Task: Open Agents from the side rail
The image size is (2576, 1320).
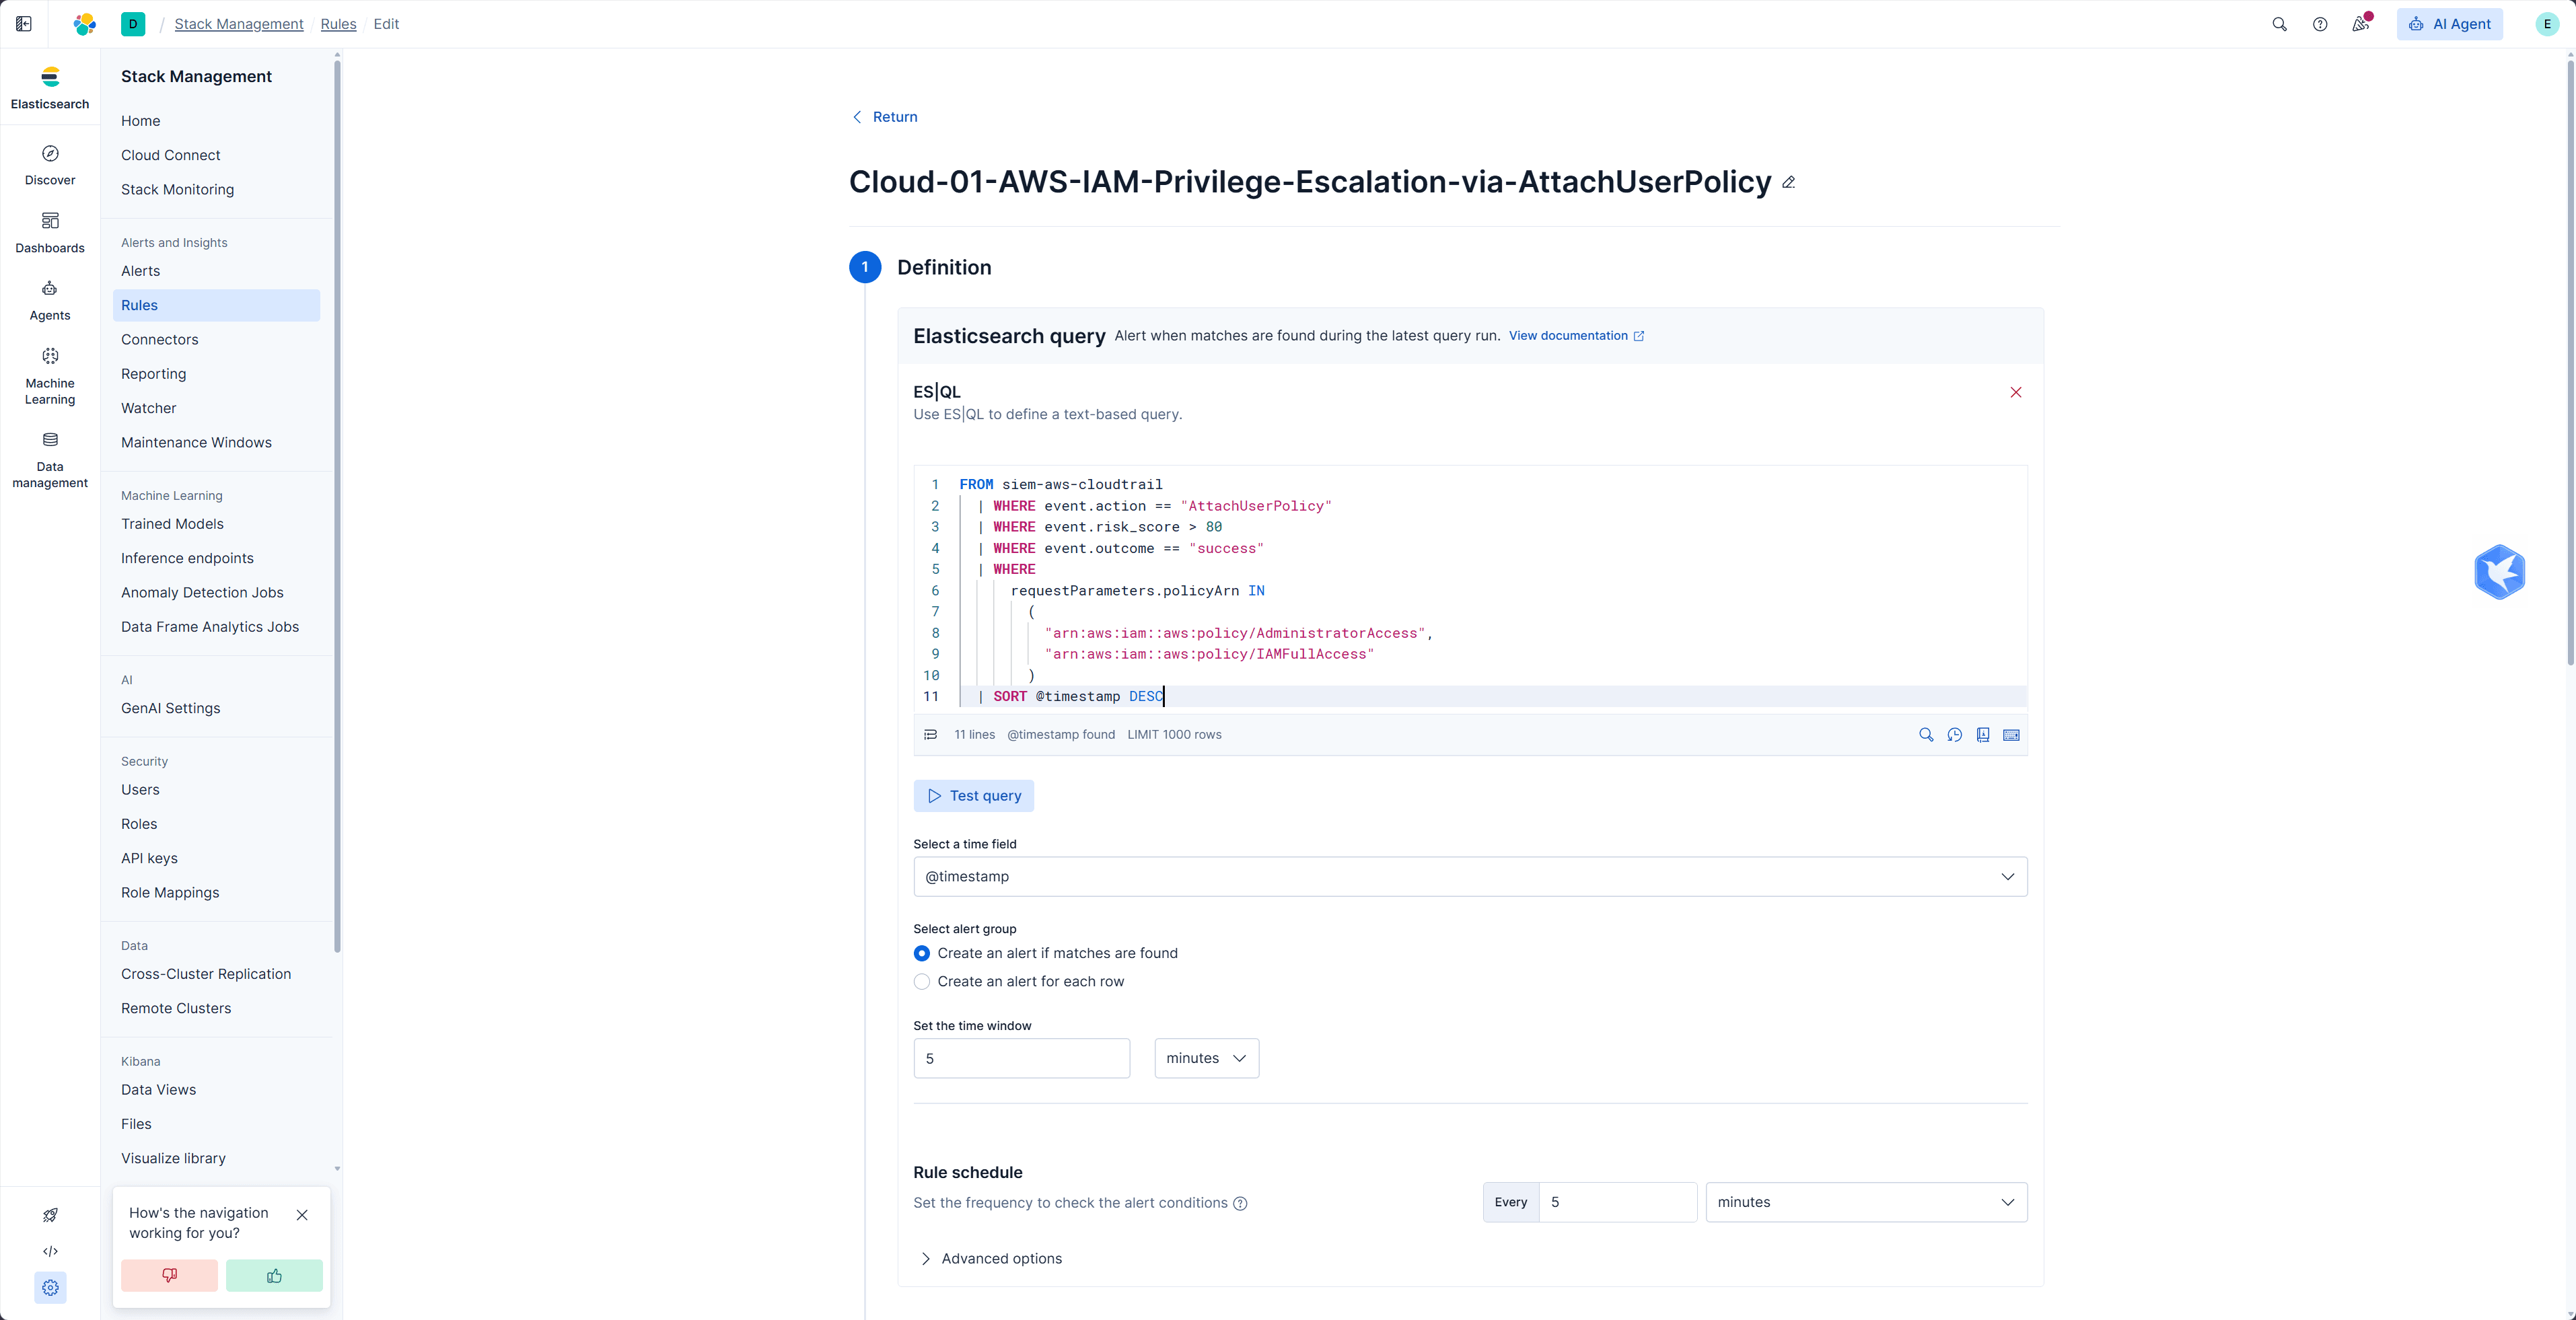Action: point(50,300)
